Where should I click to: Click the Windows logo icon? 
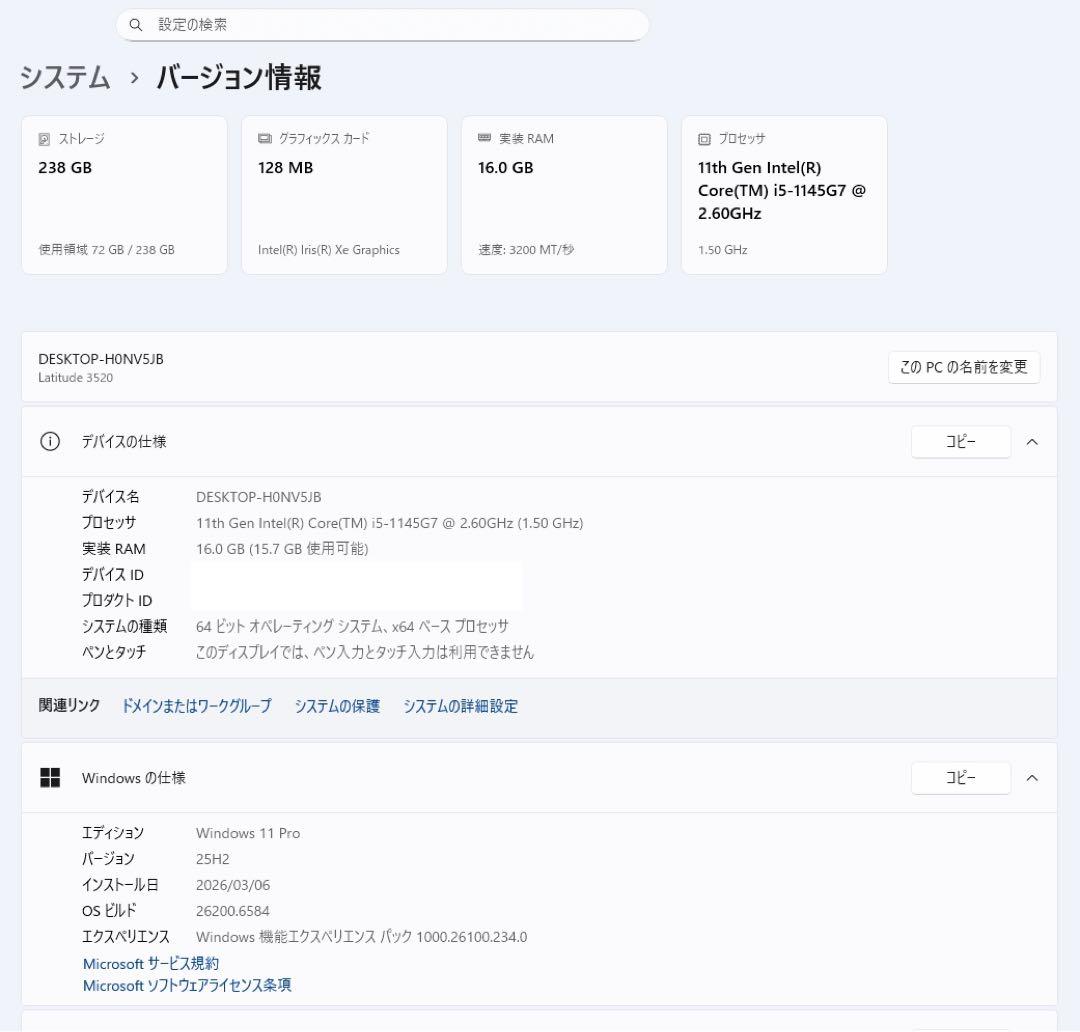coord(50,778)
